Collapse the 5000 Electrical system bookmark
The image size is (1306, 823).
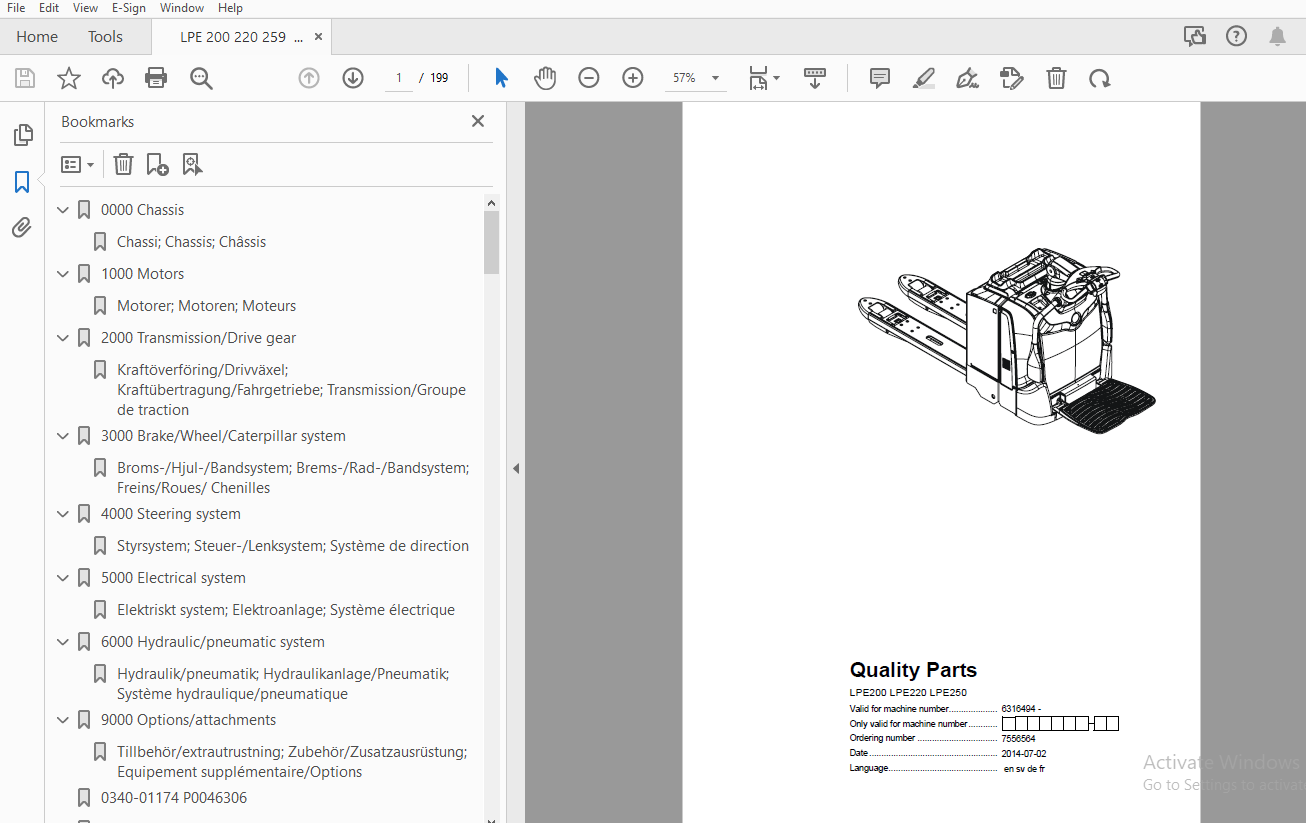click(63, 578)
